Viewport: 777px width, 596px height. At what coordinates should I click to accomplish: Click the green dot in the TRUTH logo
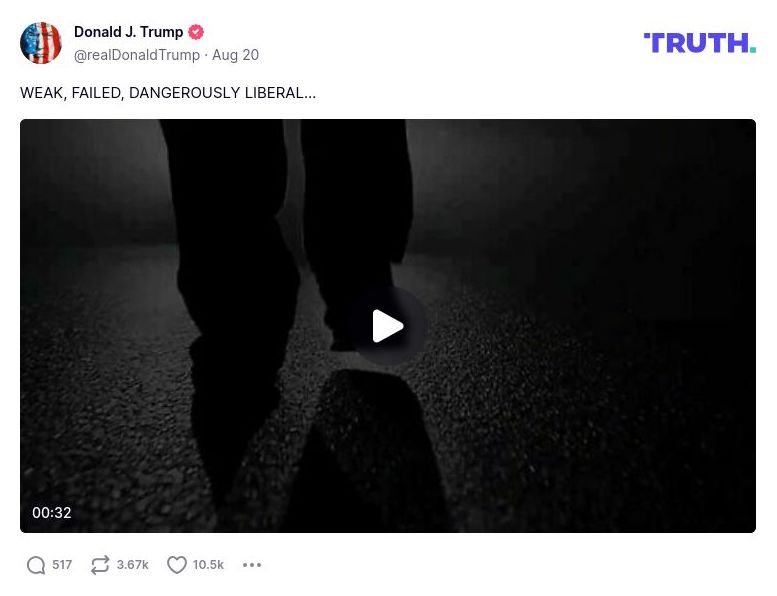(753, 50)
